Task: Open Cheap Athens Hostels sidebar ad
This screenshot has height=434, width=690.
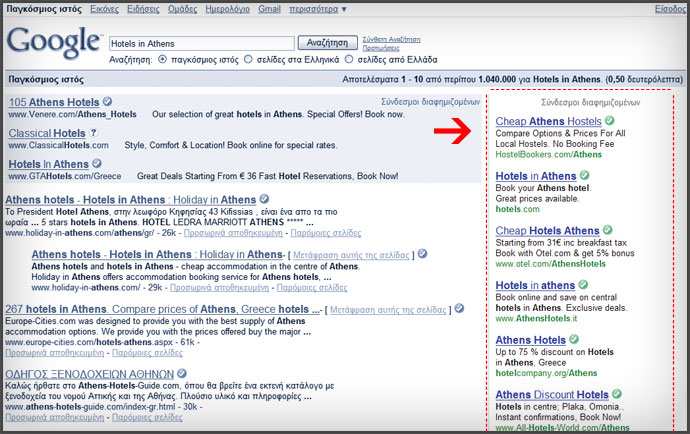Action: pyautogui.click(x=548, y=121)
